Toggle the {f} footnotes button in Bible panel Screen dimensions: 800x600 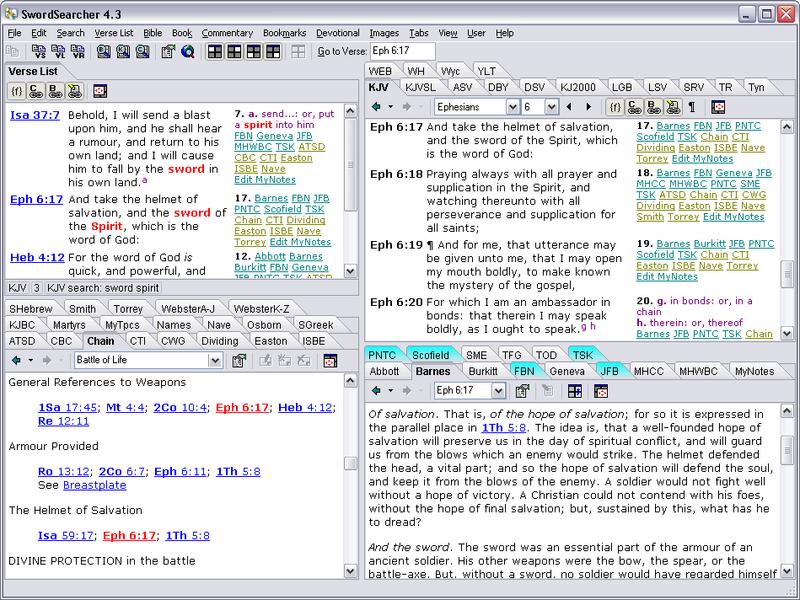pos(615,107)
